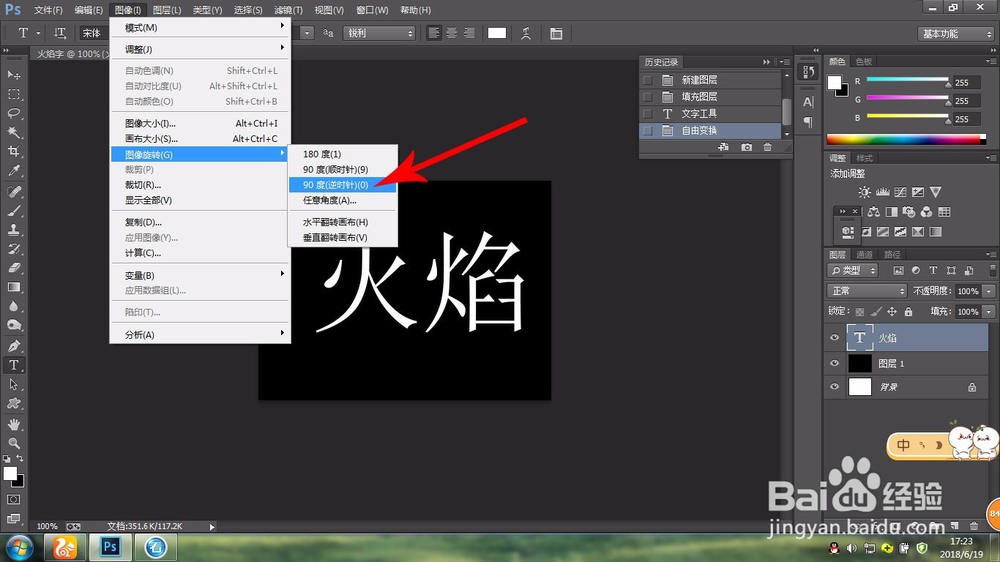Select the Rectangular Marquee tool
The height and width of the screenshot is (562, 1000).
click(x=13, y=94)
